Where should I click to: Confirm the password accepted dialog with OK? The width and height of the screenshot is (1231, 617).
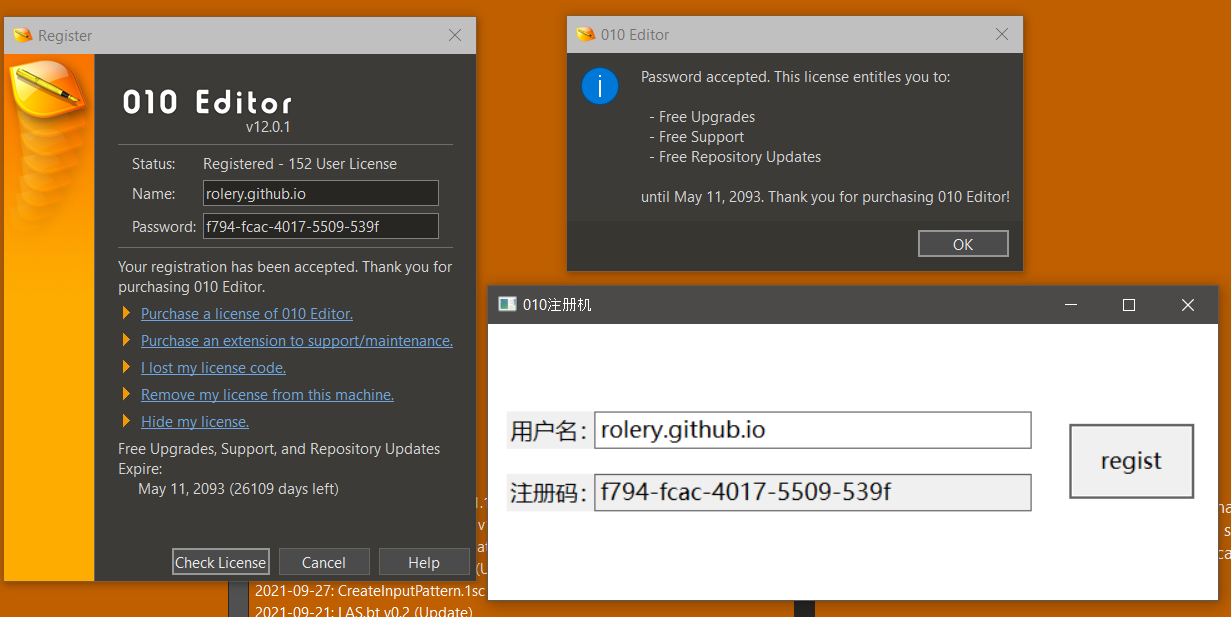click(x=963, y=244)
